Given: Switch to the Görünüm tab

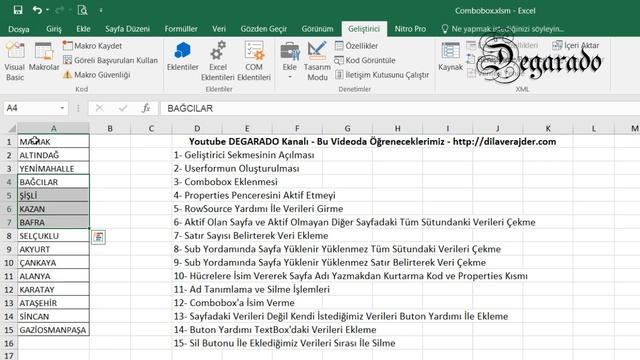Looking at the screenshot, I should pyautogui.click(x=317, y=29).
